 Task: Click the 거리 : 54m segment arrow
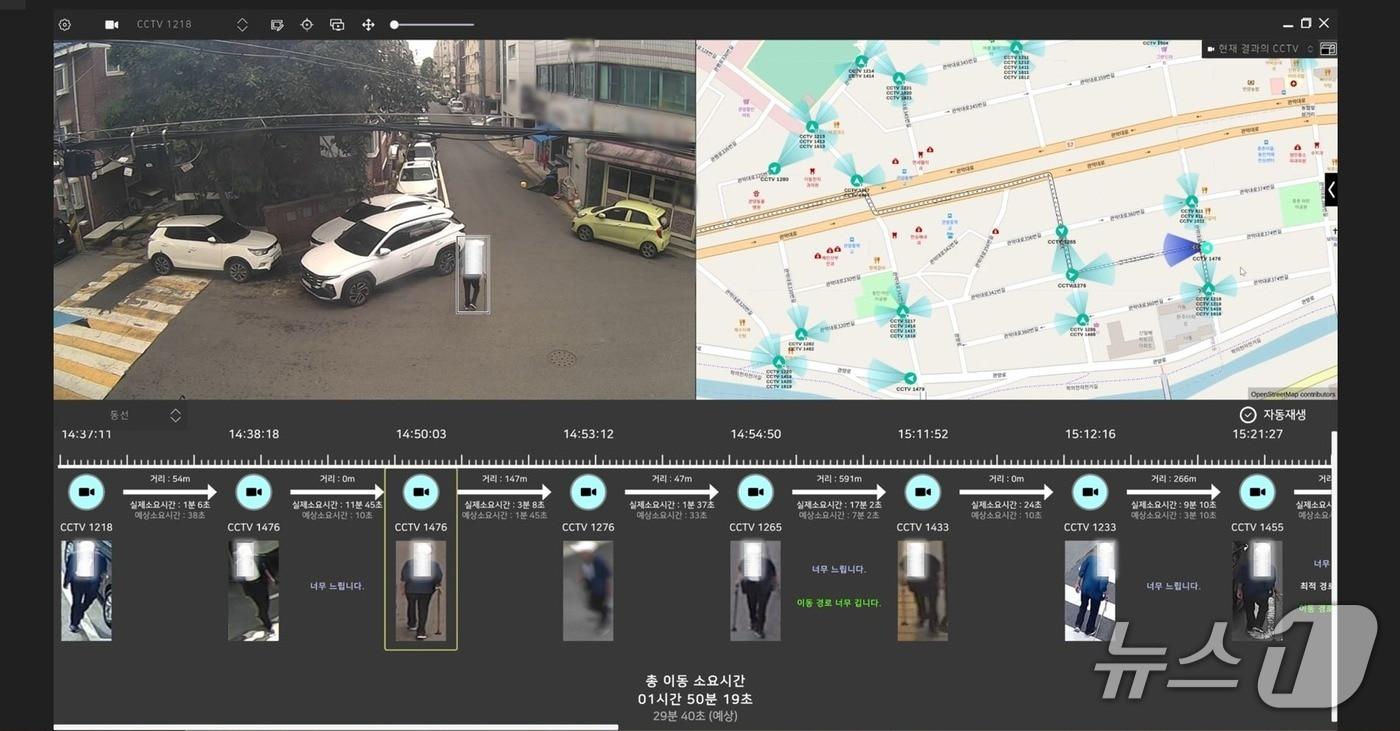tap(170, 492)
